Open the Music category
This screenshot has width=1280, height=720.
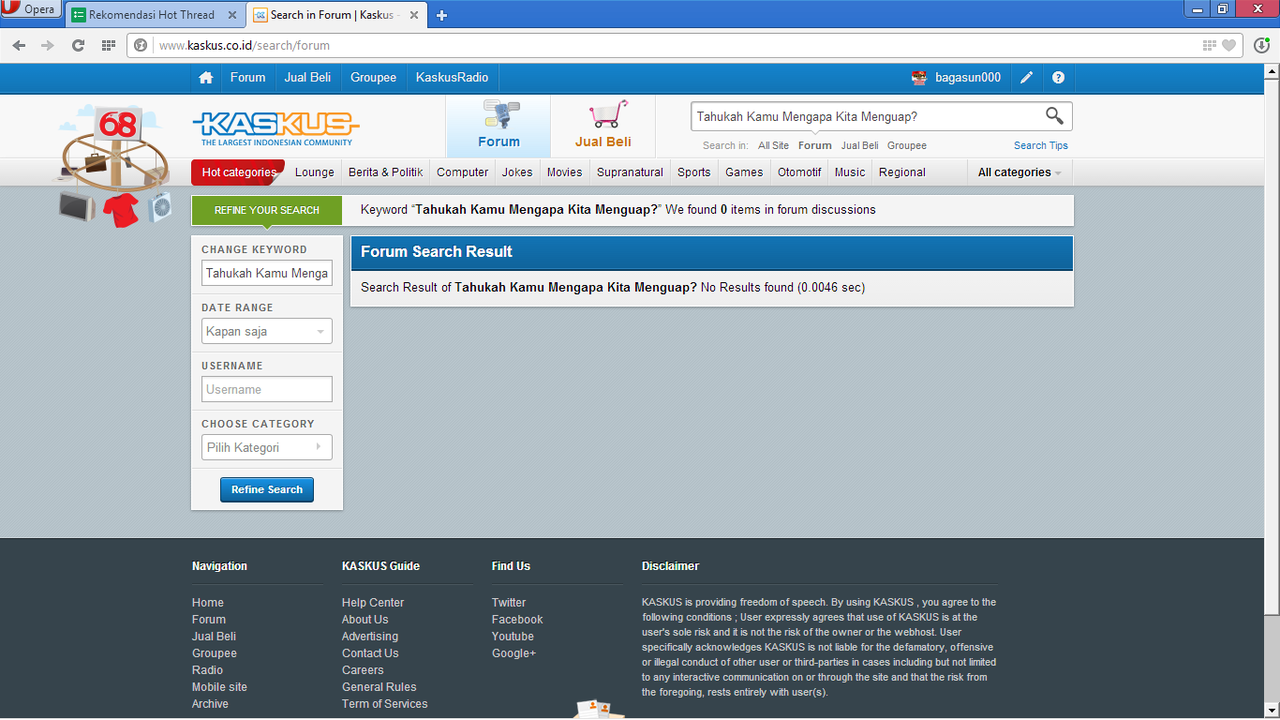[850, 172]
